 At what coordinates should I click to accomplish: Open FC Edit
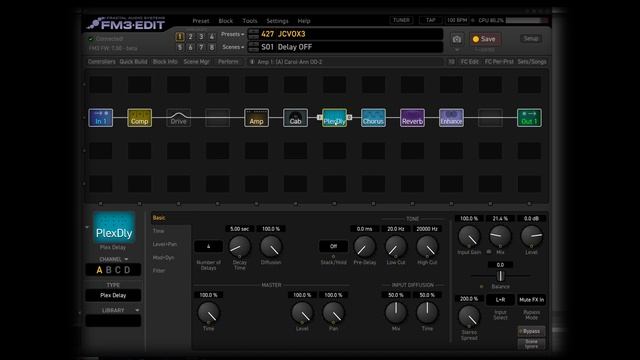click(470, 62)
